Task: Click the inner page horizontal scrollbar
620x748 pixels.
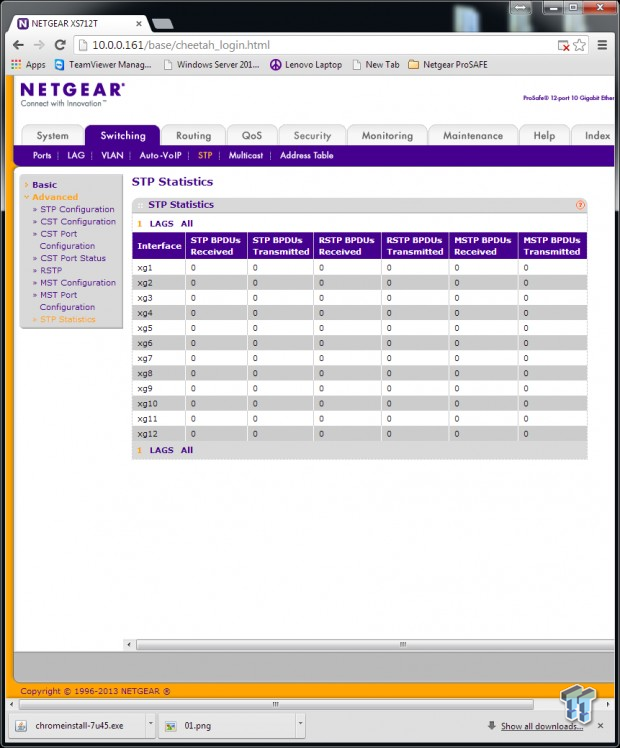Action: [x=375, y=645]
